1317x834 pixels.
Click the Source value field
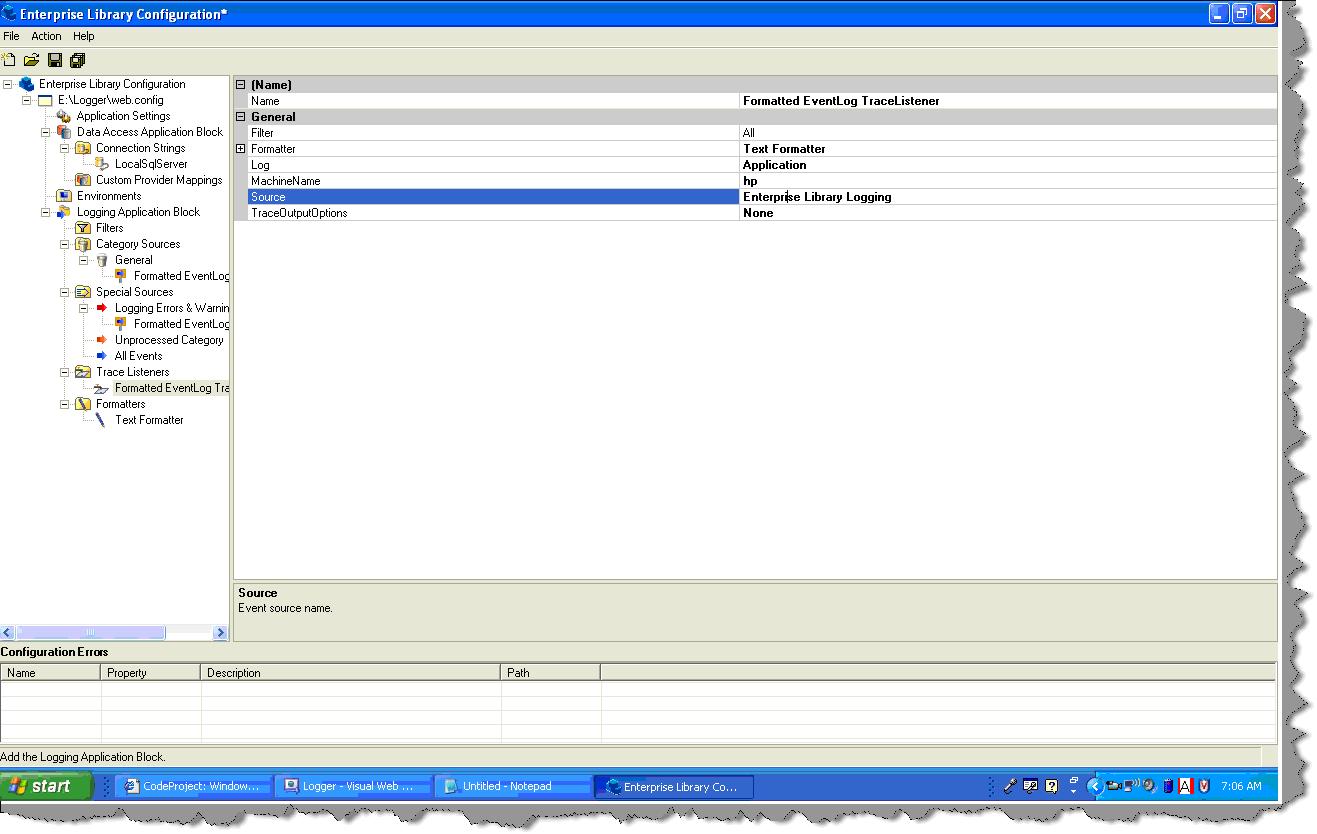pos(1008,197)
